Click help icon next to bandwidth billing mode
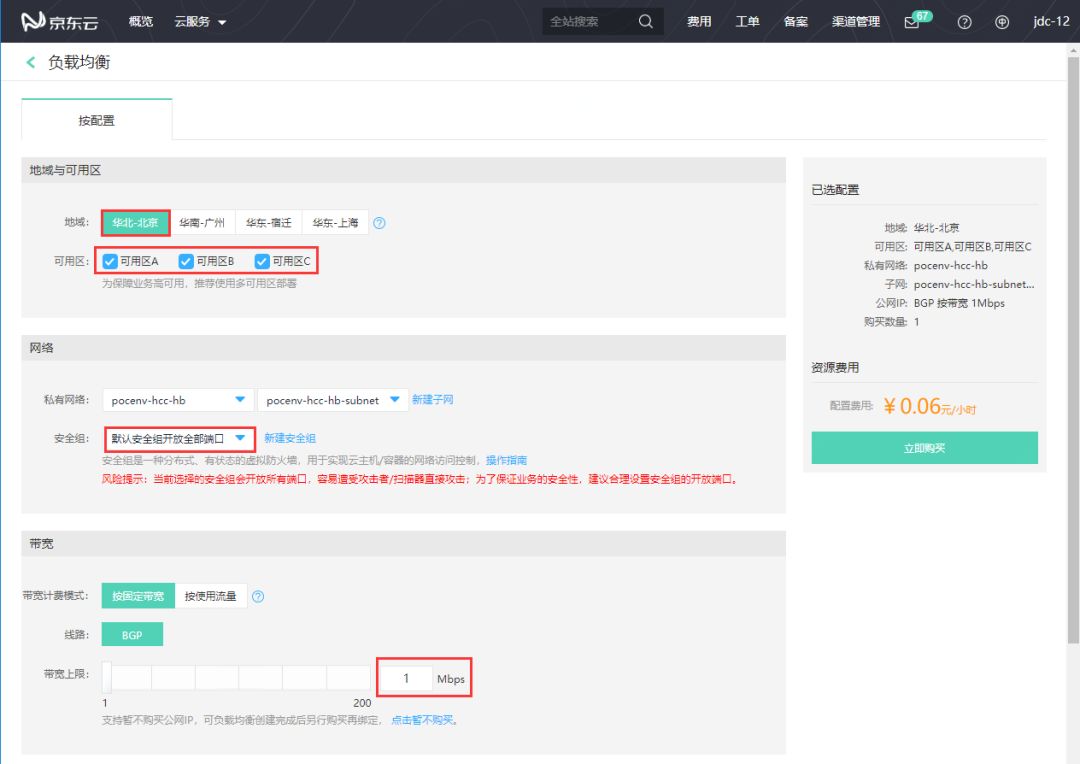The image size is (1080, 764). click(258, 597)
